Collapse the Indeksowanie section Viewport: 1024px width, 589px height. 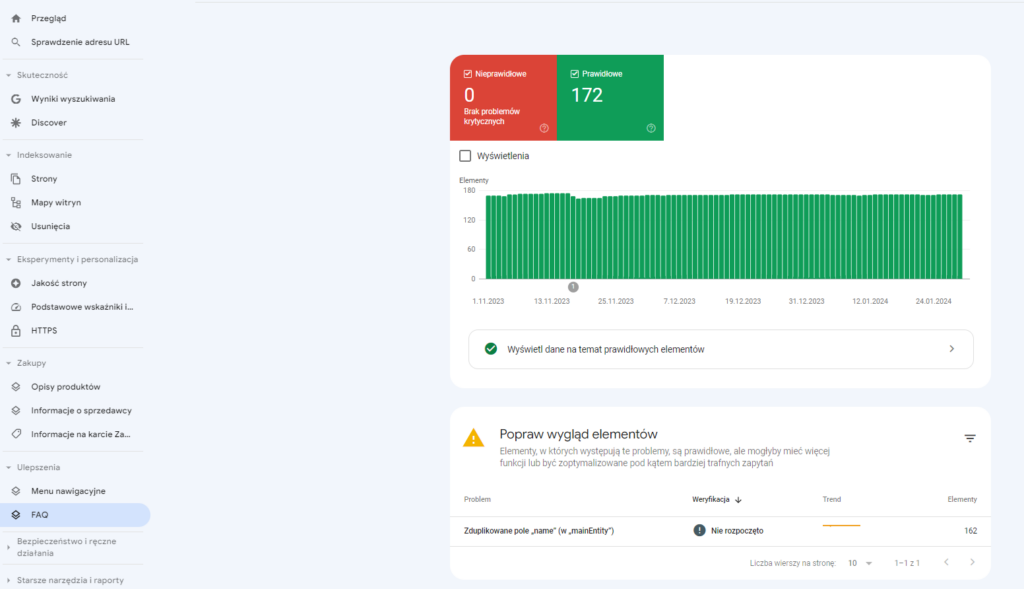pyautogui.click(x=8, y=155)
